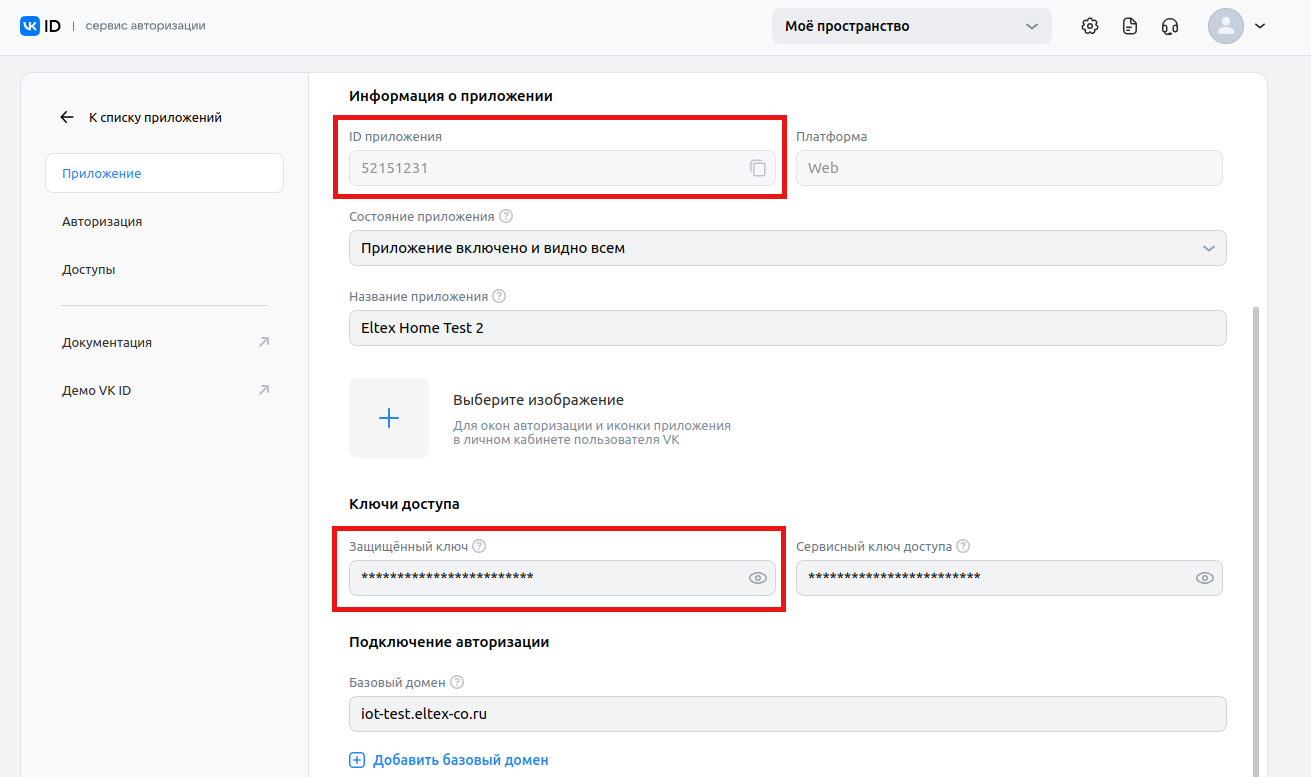This screenshot has width=1311, height=777.
Task: Open support via the headset icon
Action: [x=1170, y=26]
